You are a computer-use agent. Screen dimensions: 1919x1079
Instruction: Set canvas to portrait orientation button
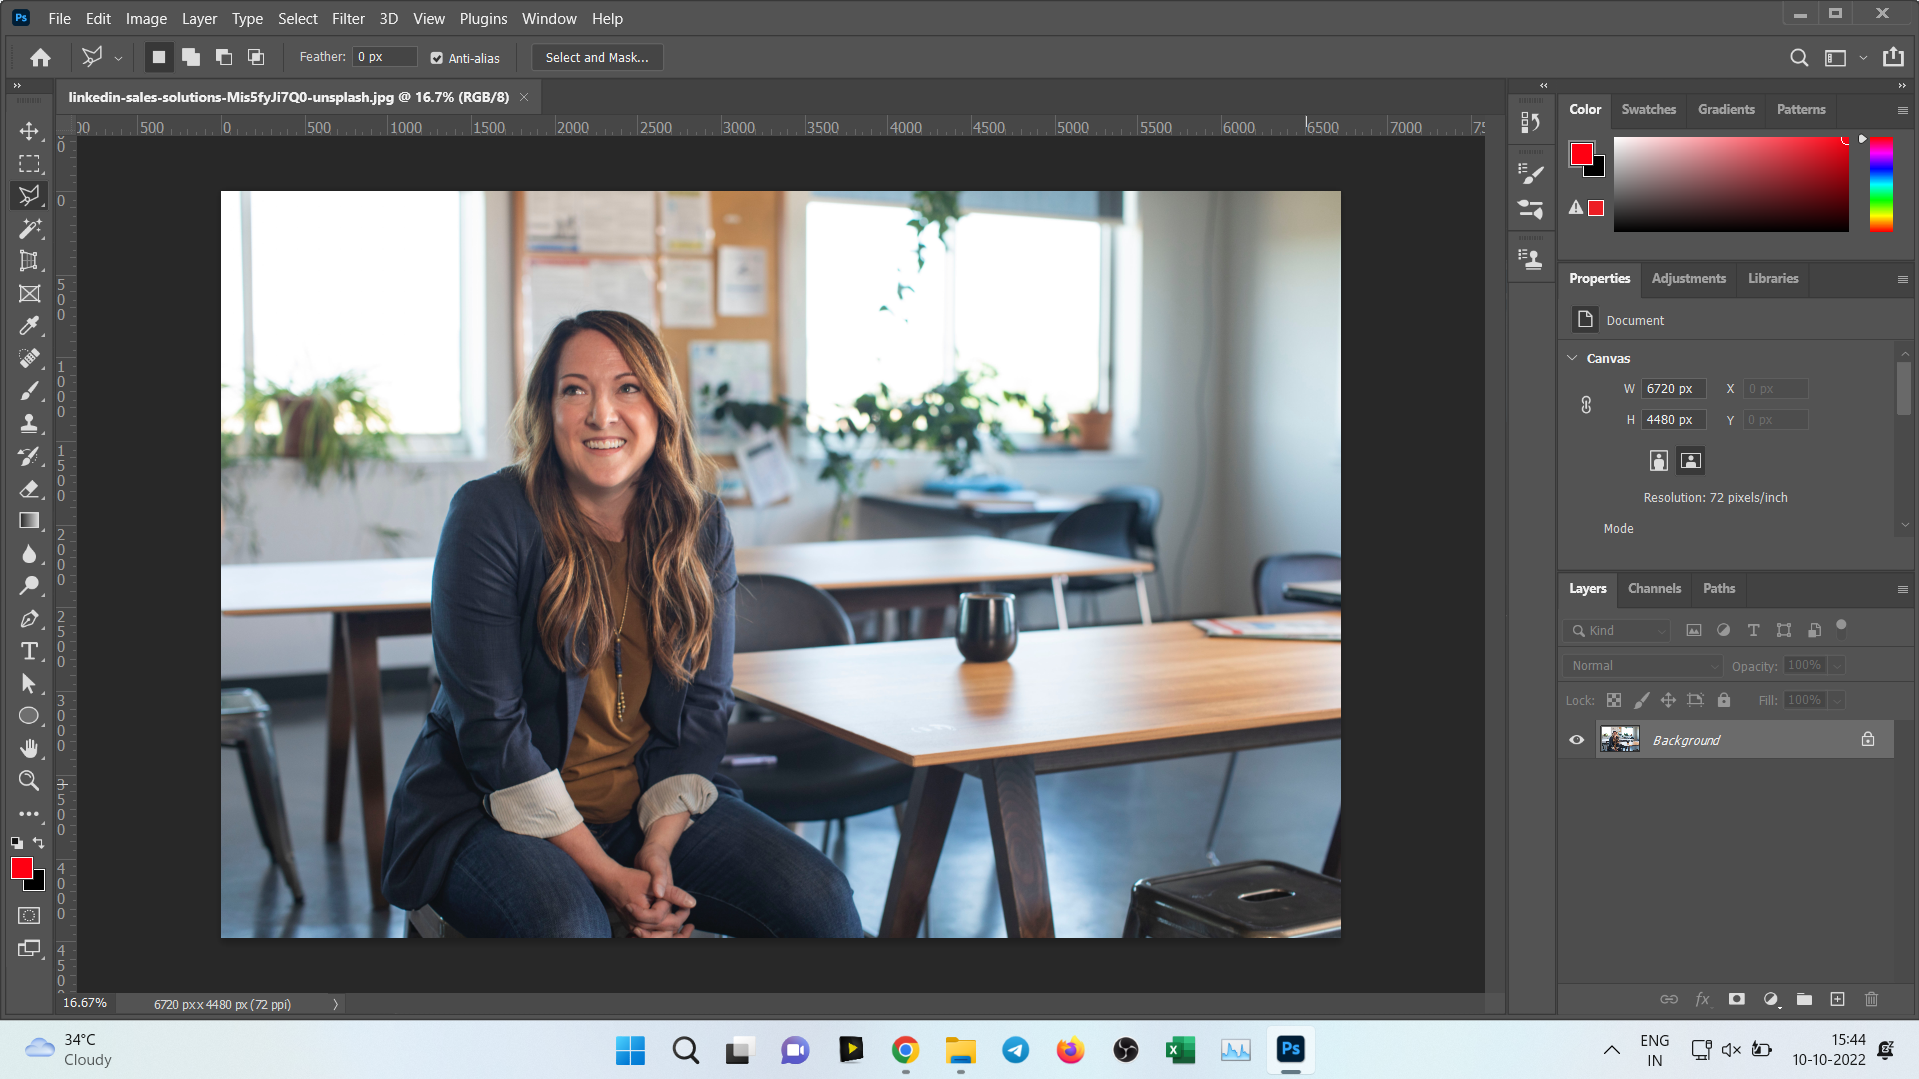1659,460
